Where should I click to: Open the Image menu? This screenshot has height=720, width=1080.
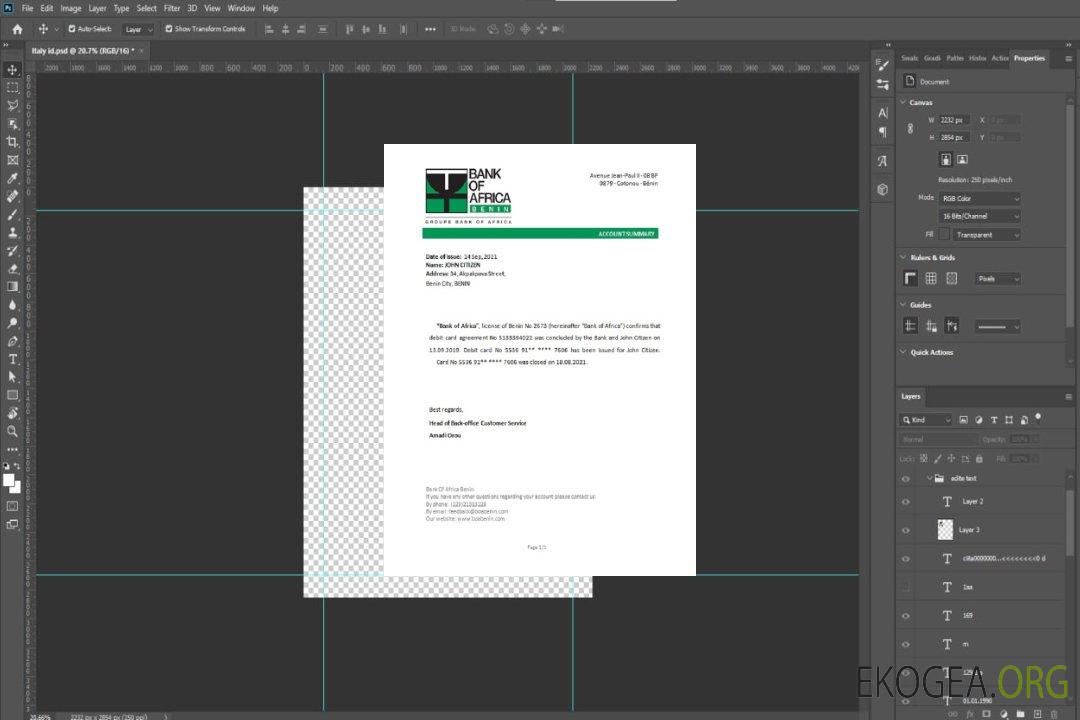(x=71, y=8)
